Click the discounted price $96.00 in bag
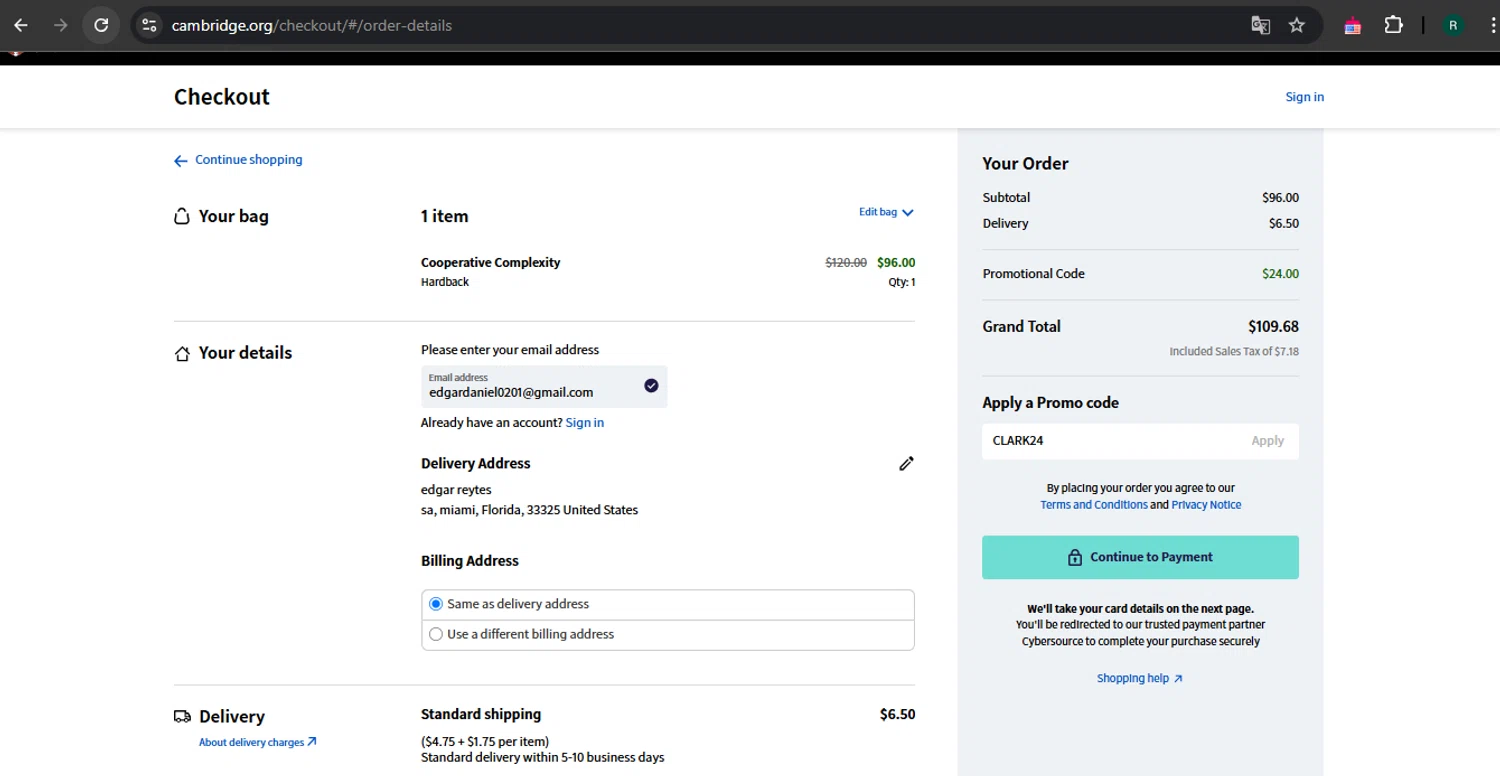This screenshot has width=1500, height=776. click(896, 263)
